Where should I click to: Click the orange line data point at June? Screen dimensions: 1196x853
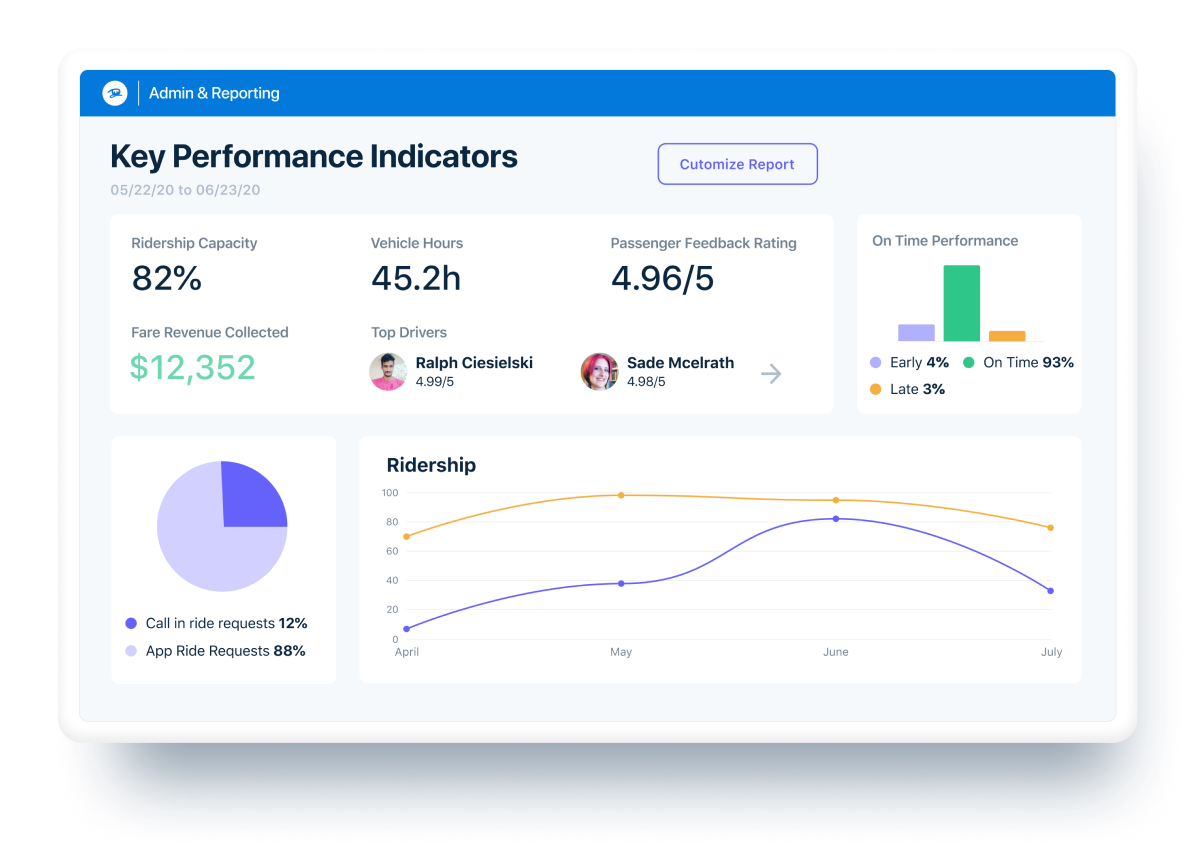pos(836,501)
